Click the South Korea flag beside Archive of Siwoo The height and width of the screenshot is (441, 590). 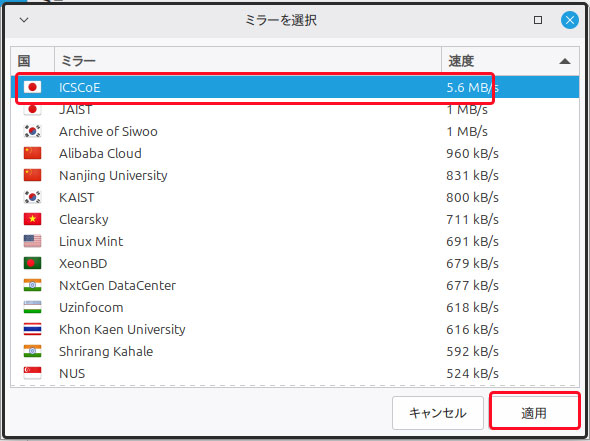click(x=32, y=131)
